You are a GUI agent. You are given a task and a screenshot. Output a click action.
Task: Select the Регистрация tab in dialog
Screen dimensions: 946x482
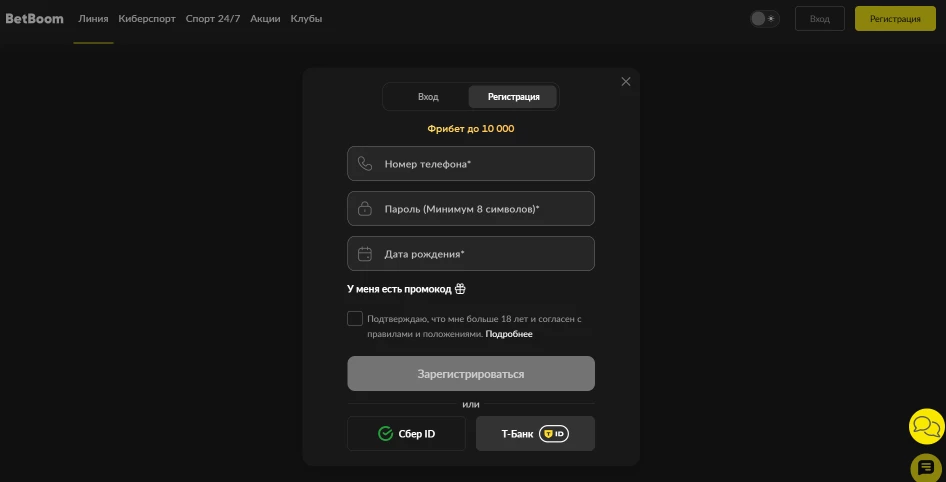513,97
